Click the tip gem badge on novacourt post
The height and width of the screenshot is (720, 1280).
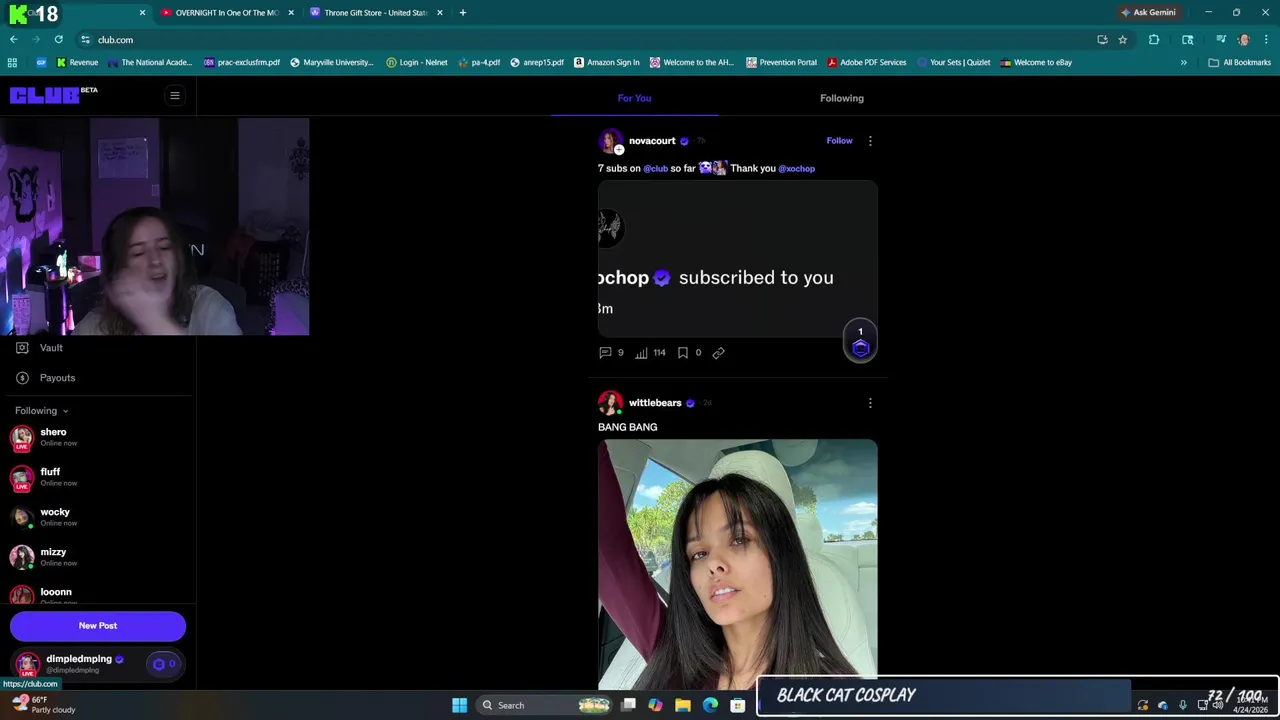click(860, 342)
